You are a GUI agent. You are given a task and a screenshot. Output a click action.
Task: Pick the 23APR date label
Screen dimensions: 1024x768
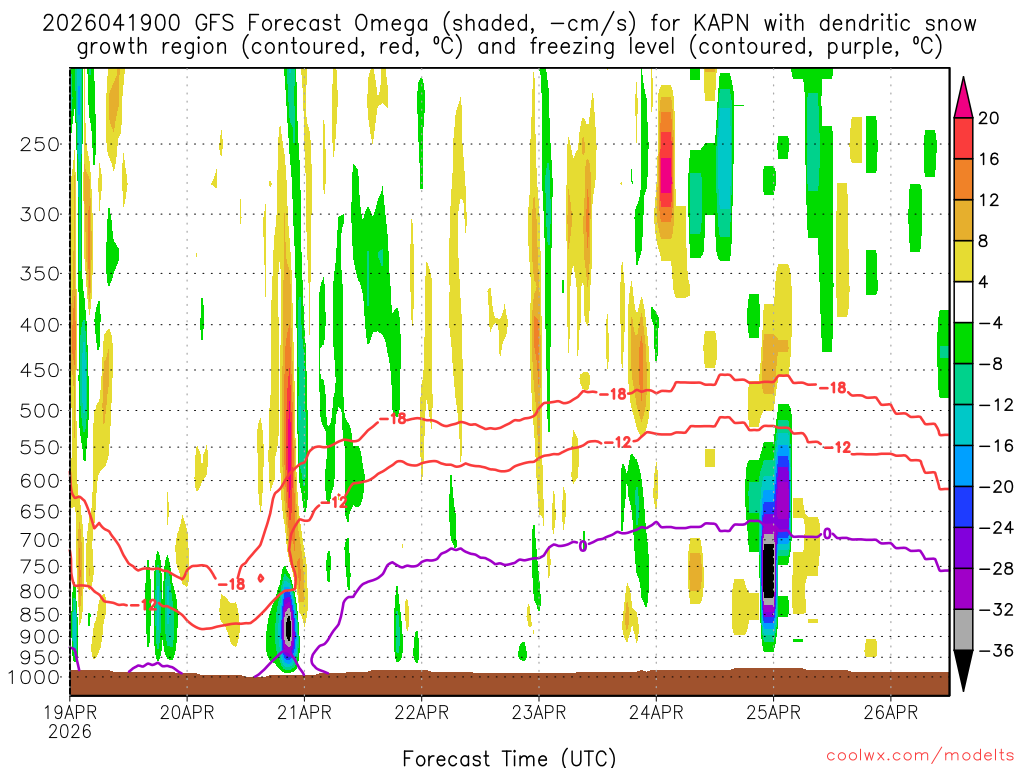539,712
